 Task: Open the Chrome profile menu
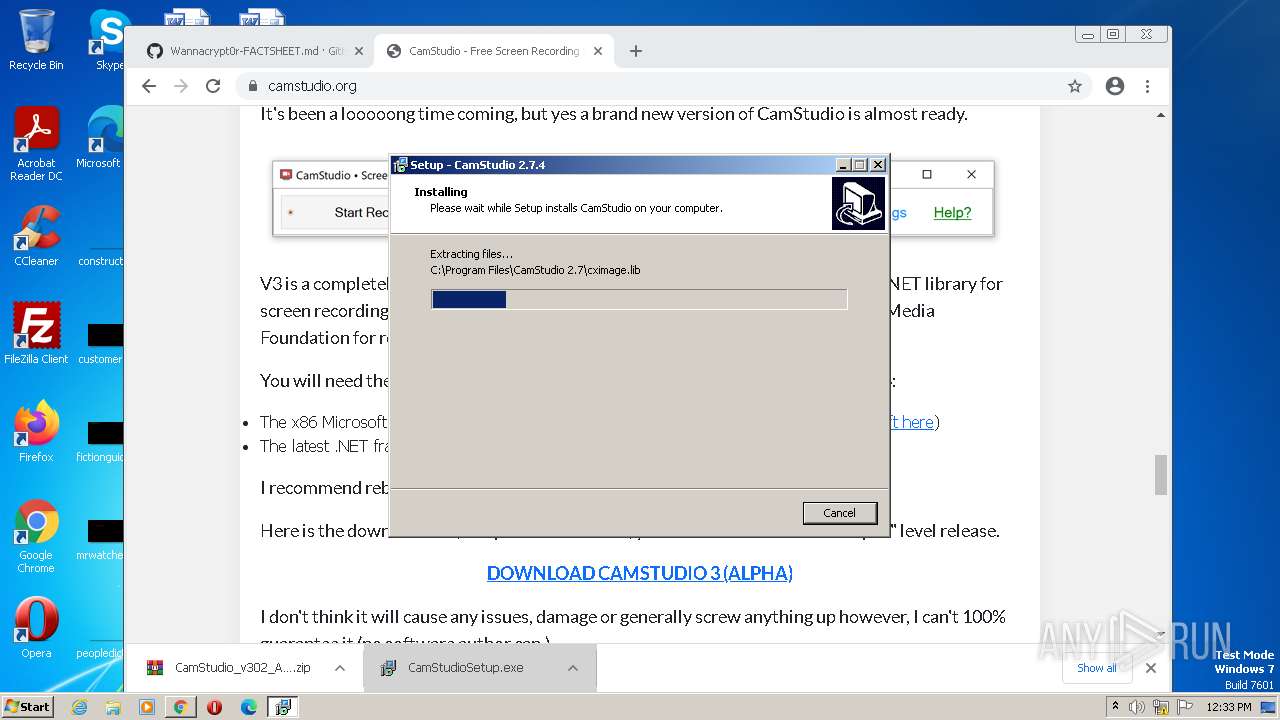point(1115,86)
